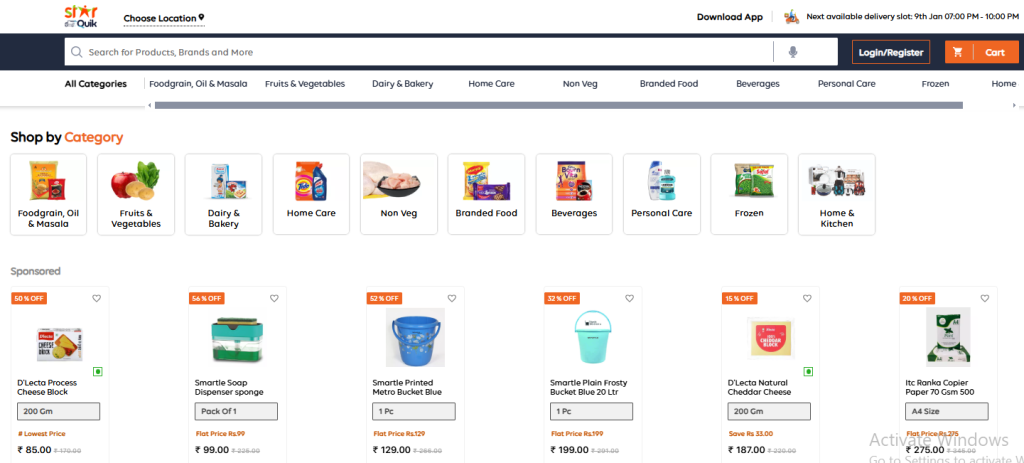Open Dairy & Bakery in the category menu
Screen dimensions: 1024x463
point(402,84)
